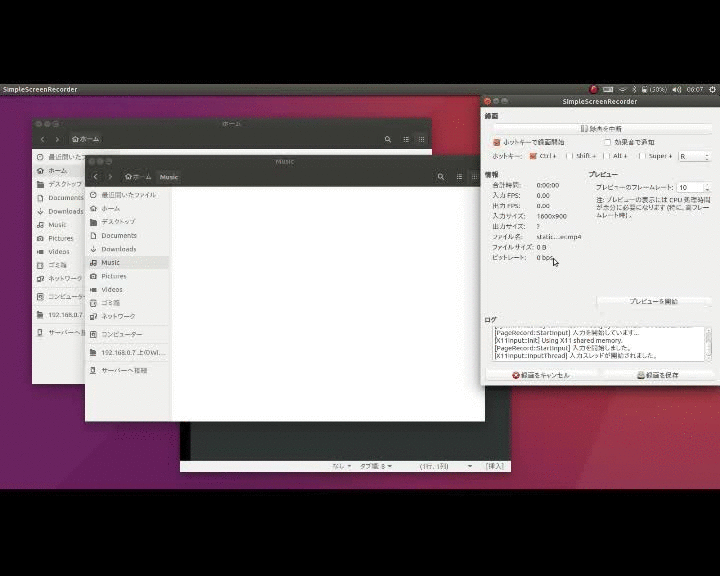
Task: Click サーバーへ接続 in Music window sidebar
Action: tap(127, 370)
